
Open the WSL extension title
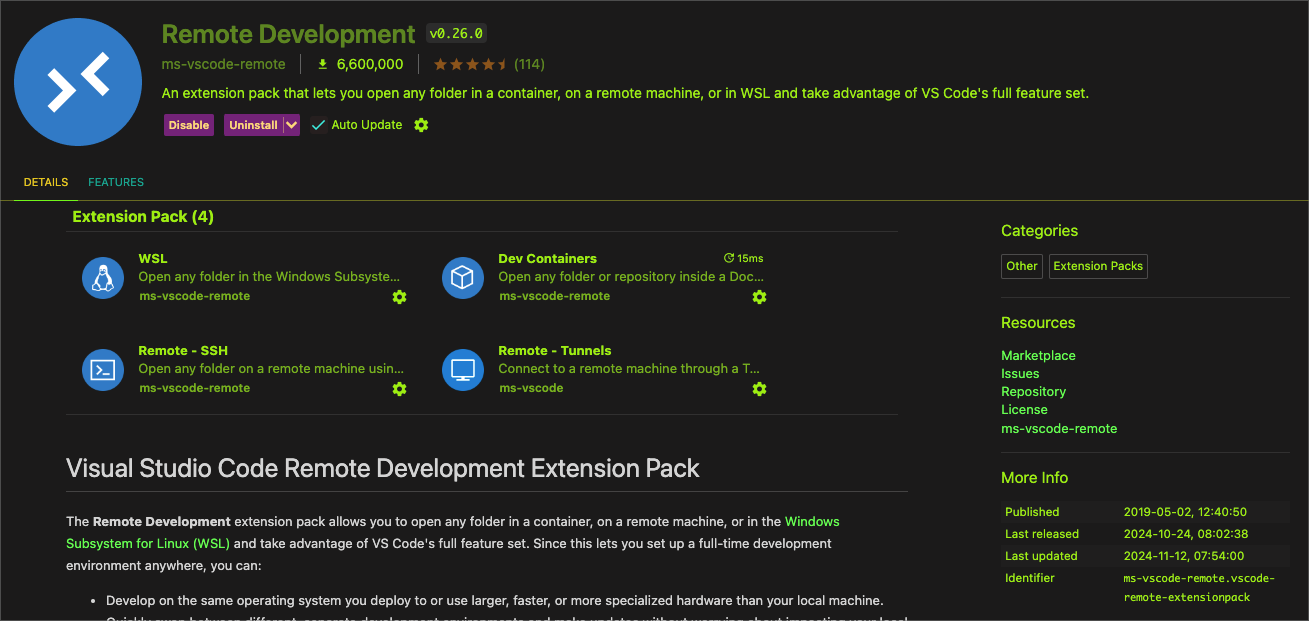point(153,259)
